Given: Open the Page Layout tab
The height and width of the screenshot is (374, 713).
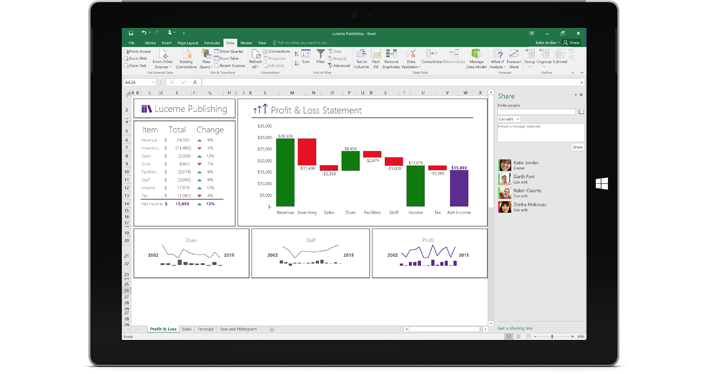Looking at the screenshot, I should tap(187, 43).
